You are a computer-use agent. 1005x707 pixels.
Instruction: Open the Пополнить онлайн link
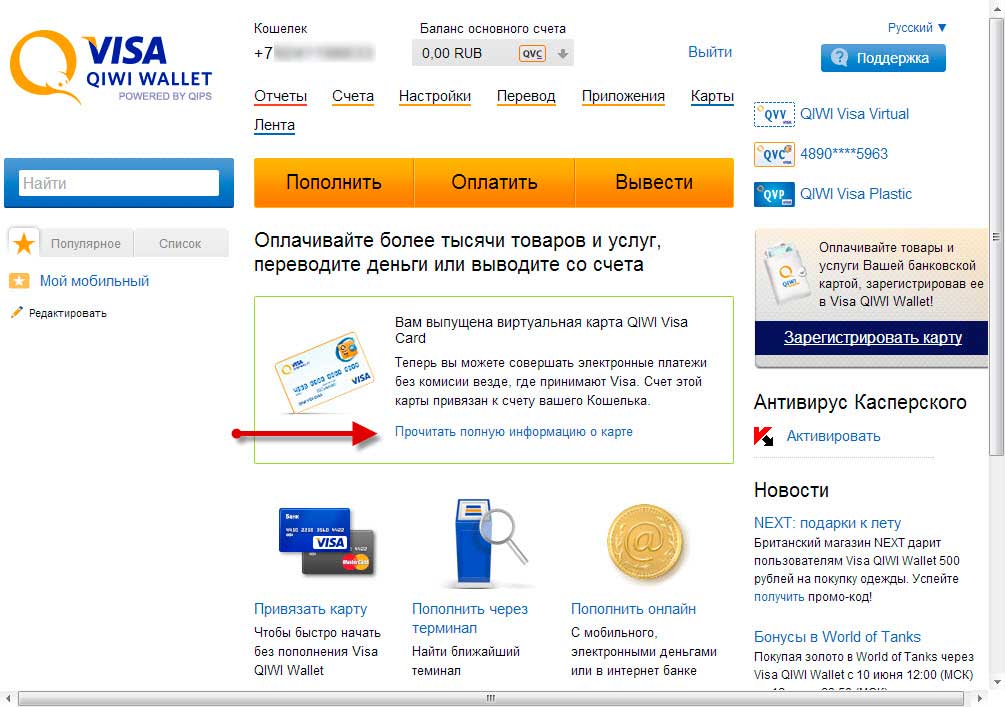coord(633,609)
